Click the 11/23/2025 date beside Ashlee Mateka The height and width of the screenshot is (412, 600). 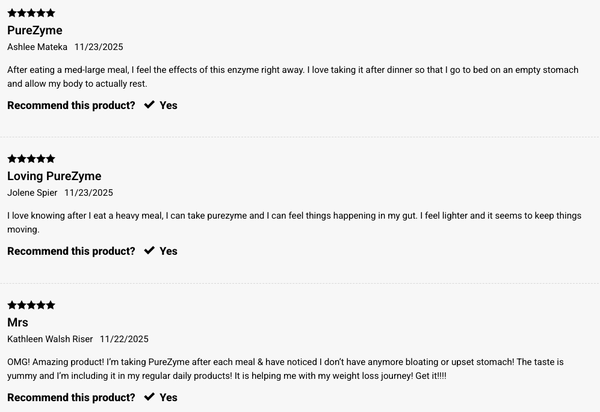[x=99, y=47]
